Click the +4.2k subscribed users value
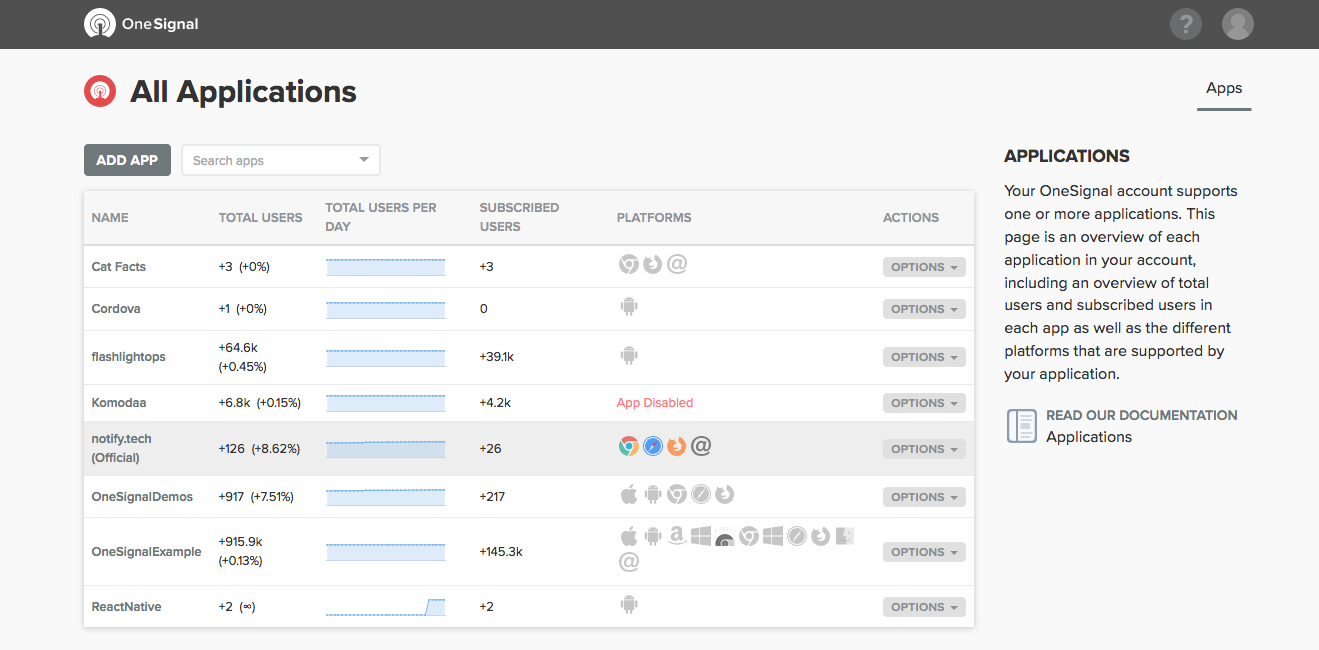Screen dimensions: 1319x650 click(x=495, y=403)
